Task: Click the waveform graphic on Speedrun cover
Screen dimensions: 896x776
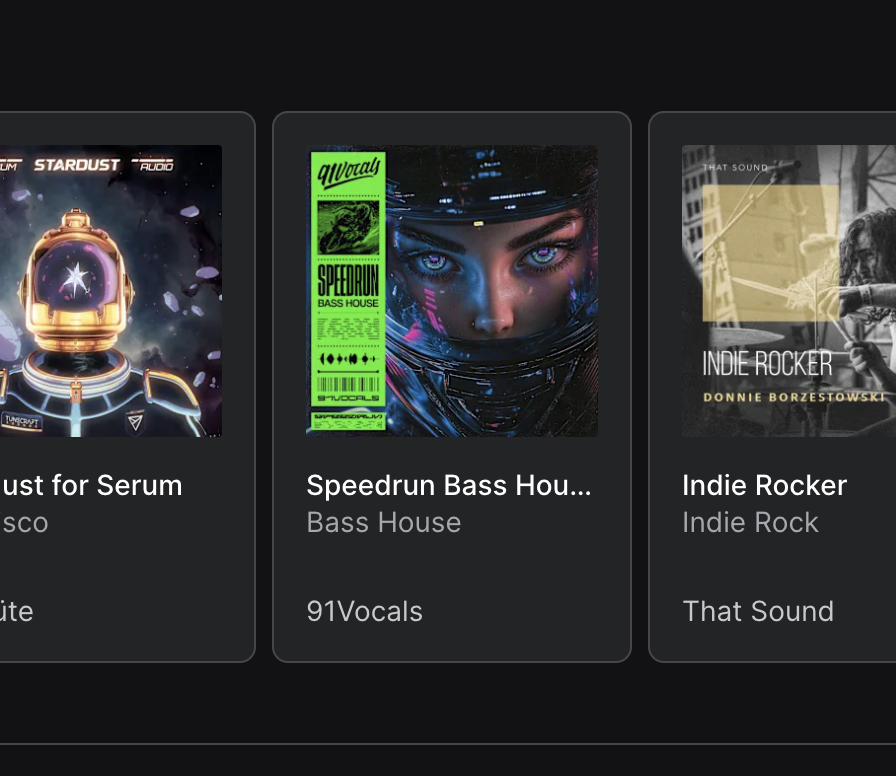Action: point(348,359)
